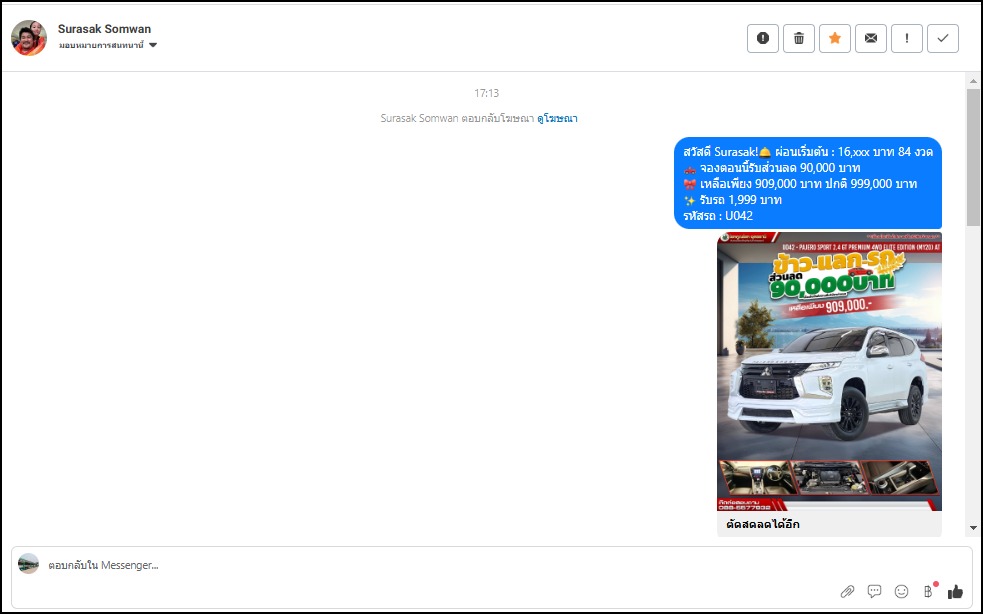Click the baht payment icon

(928, 591)
